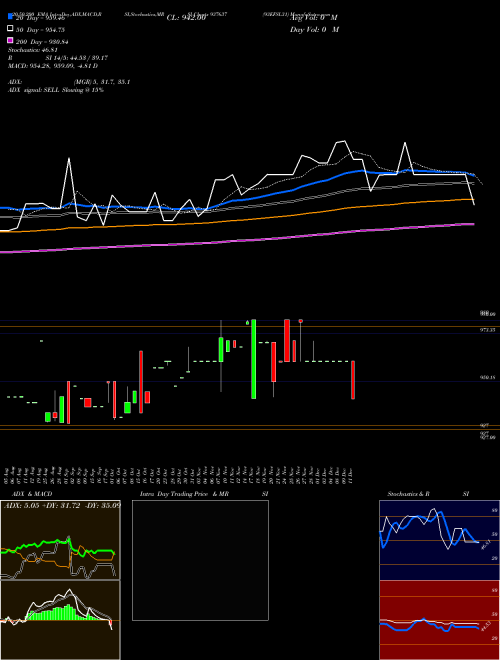Image resolution: width=500 pixels, height=660 pixels.
Task: Select the '200 Day - 930.84' legend label
Action: pos(42,42)
